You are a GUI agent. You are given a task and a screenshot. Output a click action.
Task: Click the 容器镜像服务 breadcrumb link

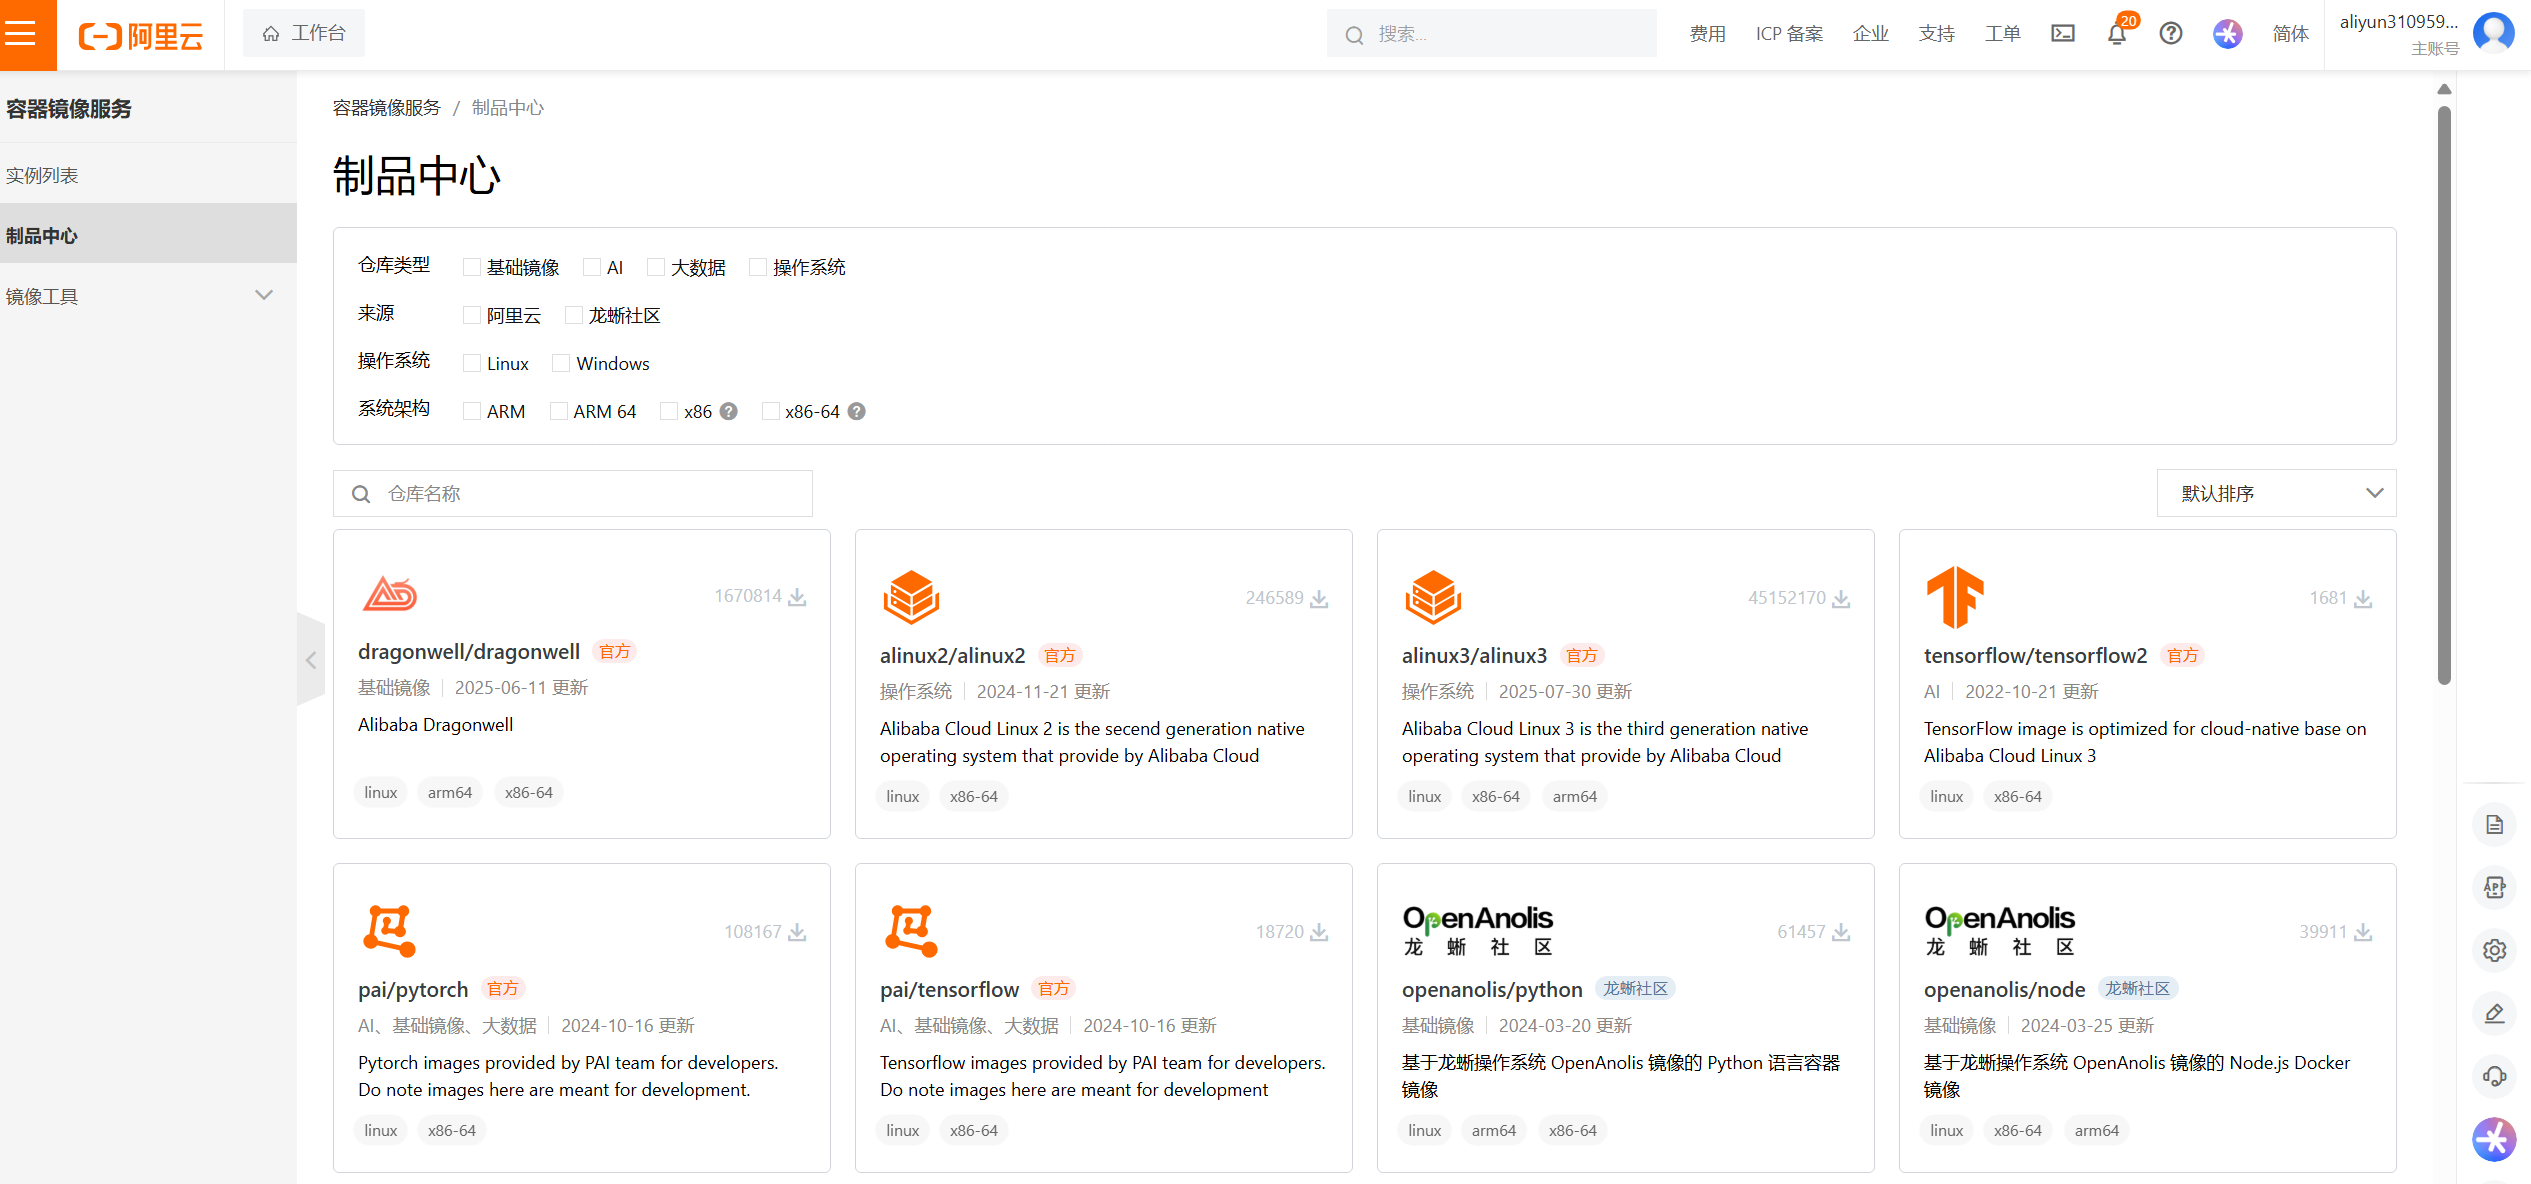386,108
